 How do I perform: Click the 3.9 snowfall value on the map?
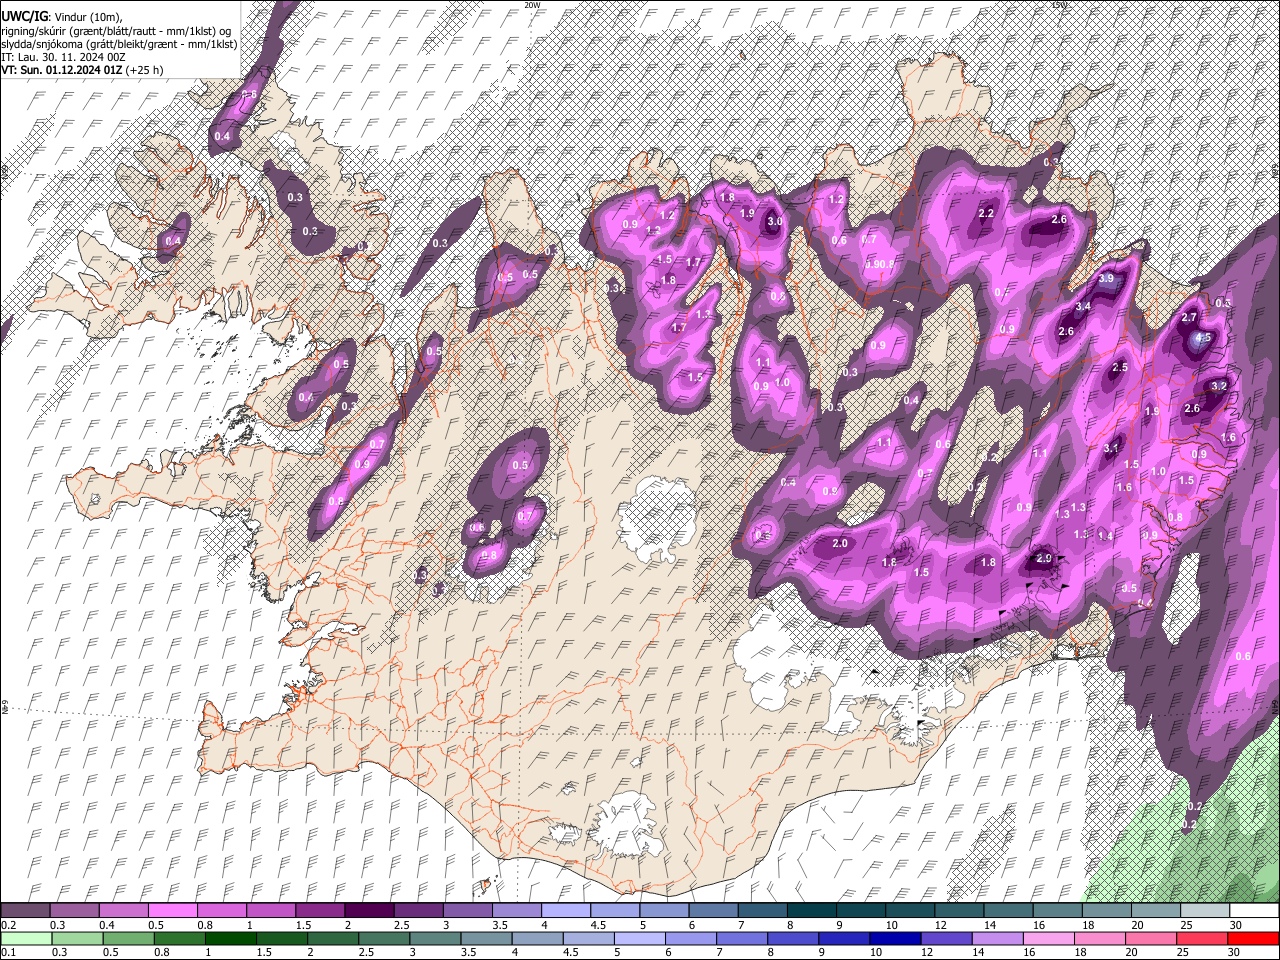[1106, 279]
